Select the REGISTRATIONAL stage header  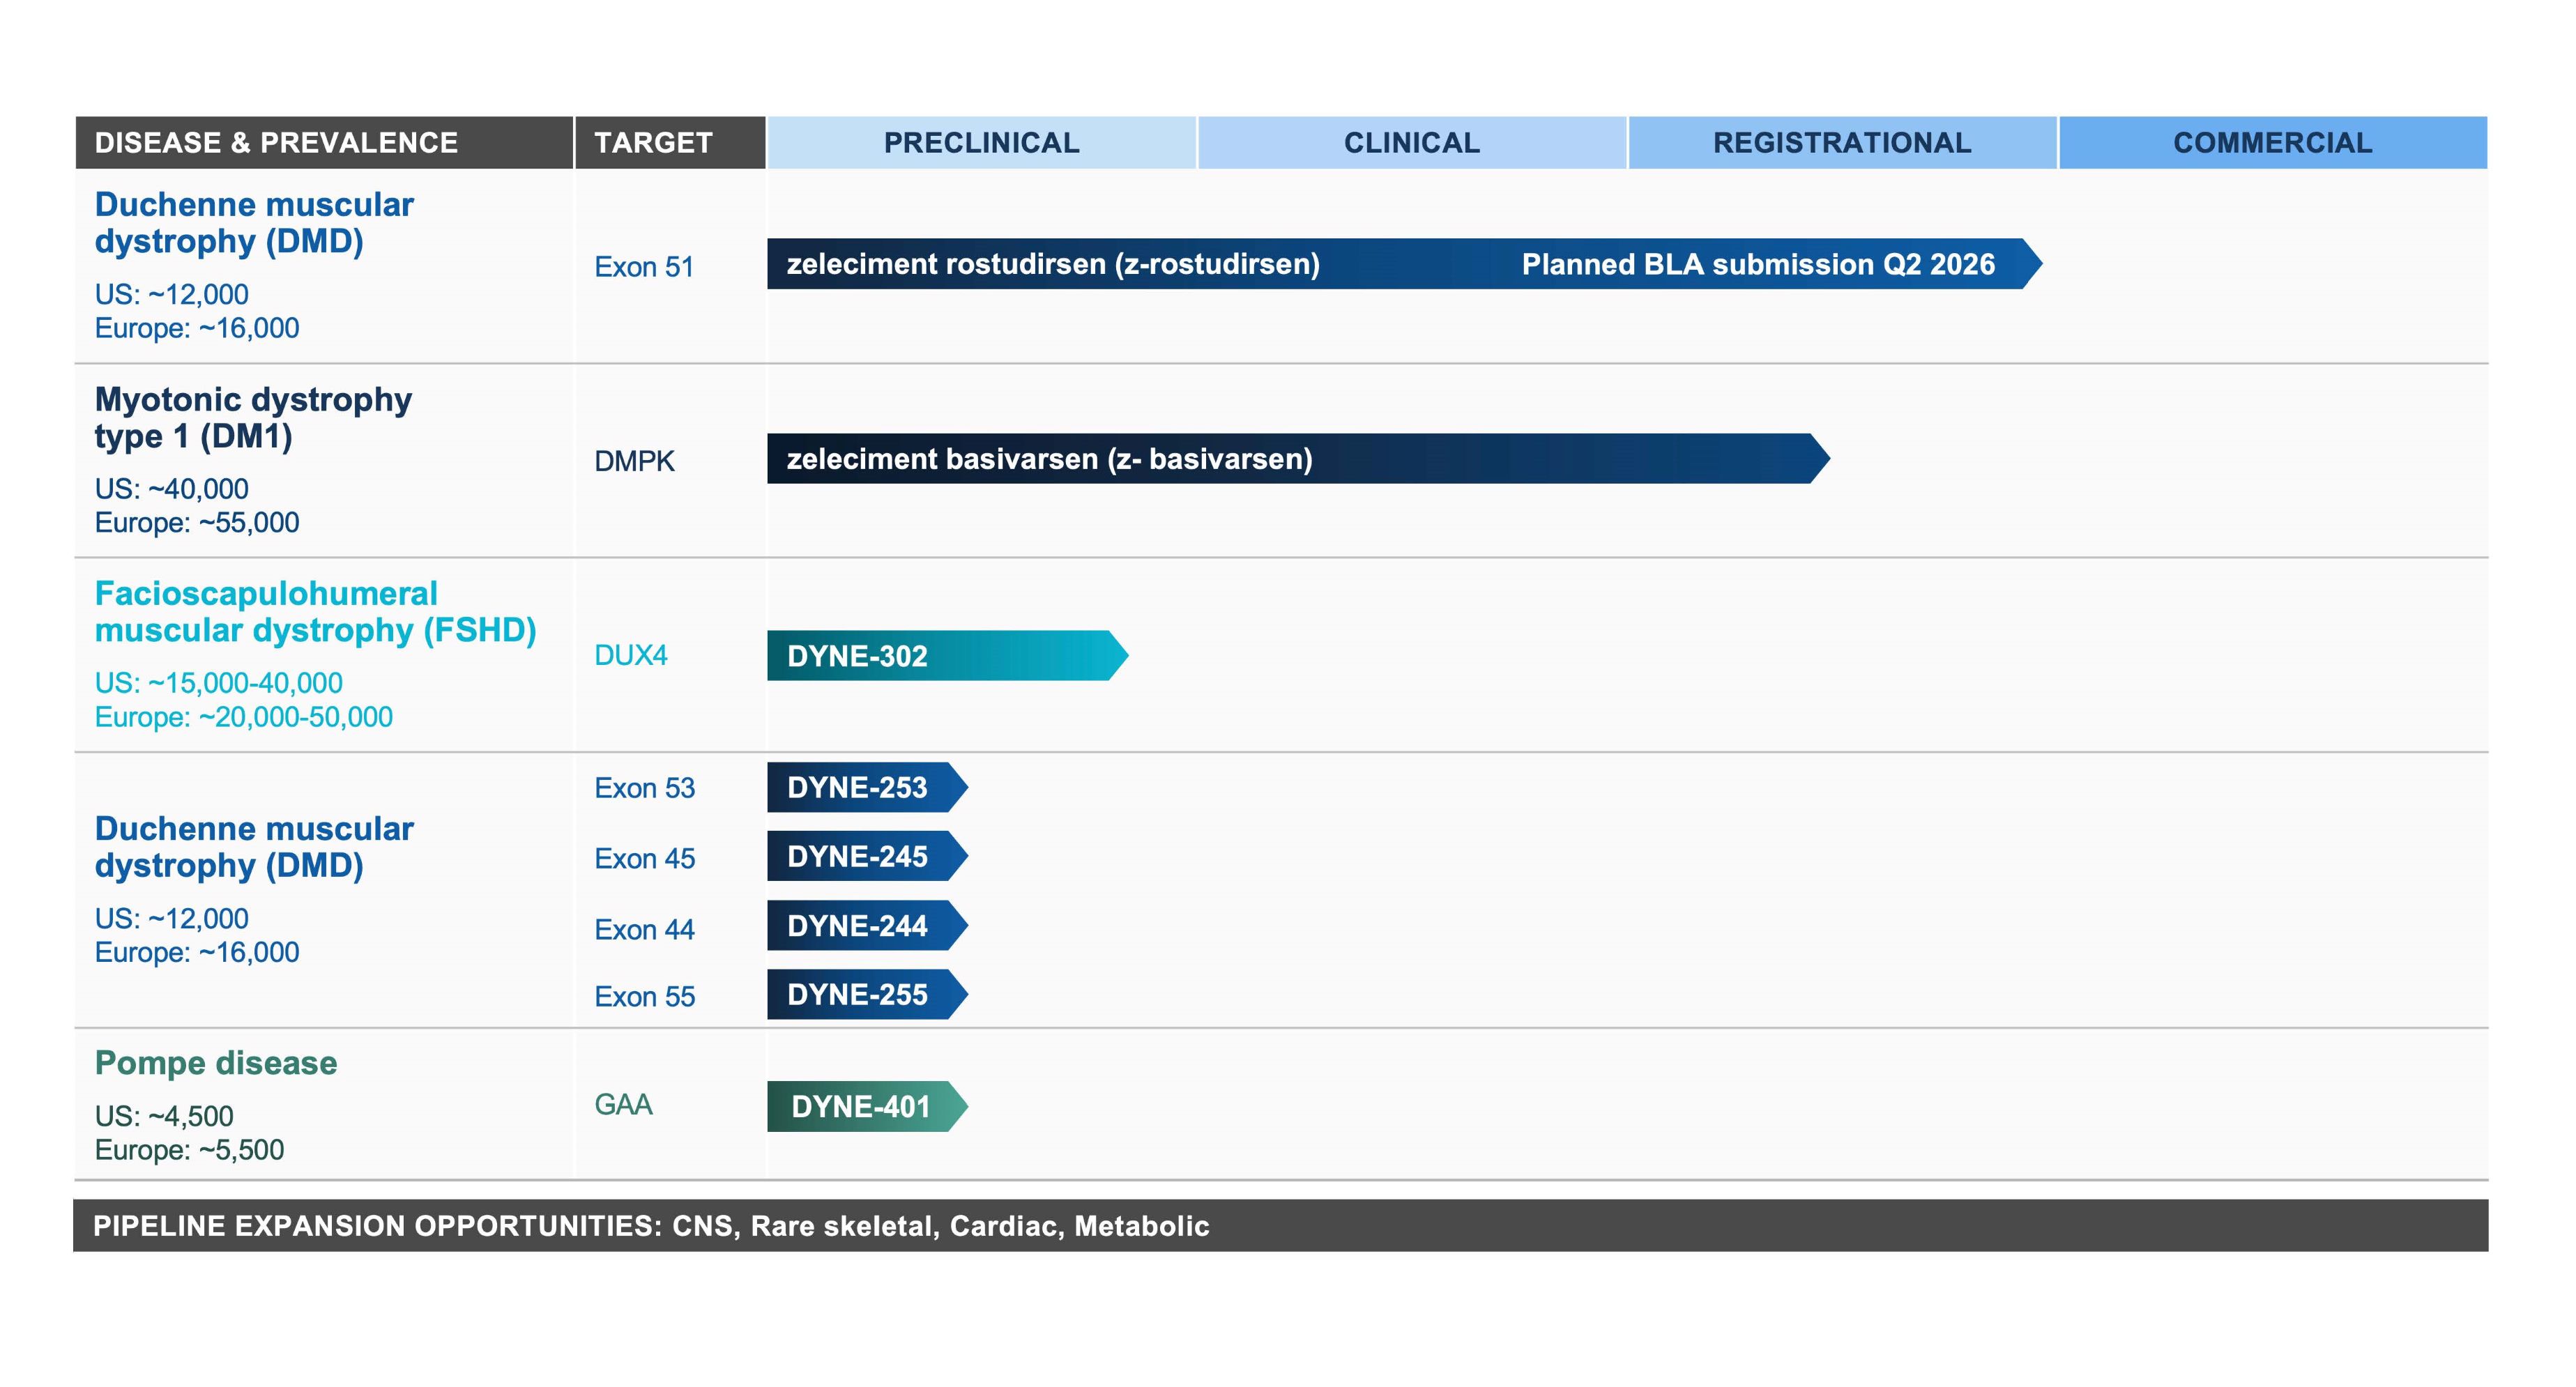pos(1842,143)
